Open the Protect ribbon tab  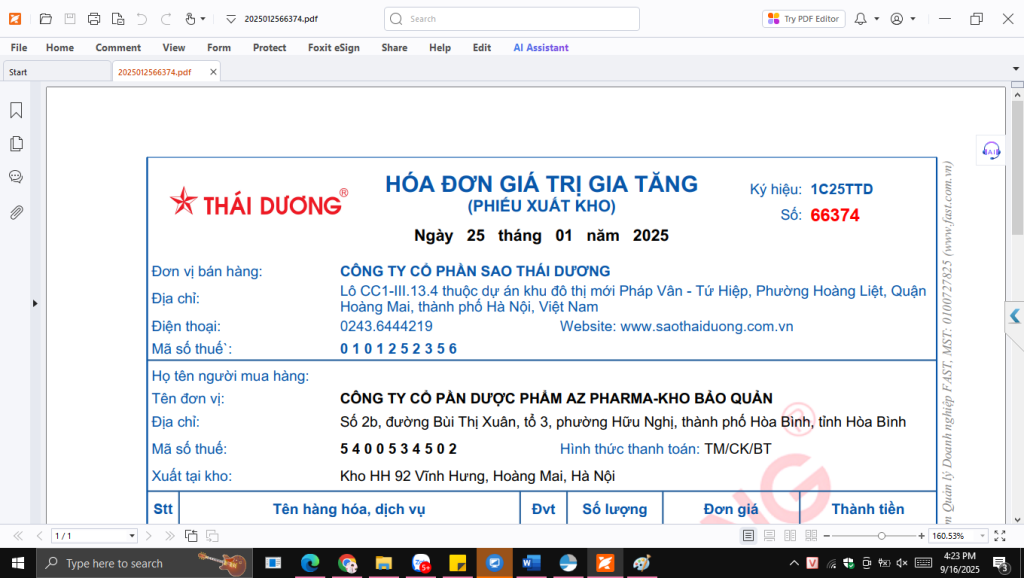(x=269, y=48)
